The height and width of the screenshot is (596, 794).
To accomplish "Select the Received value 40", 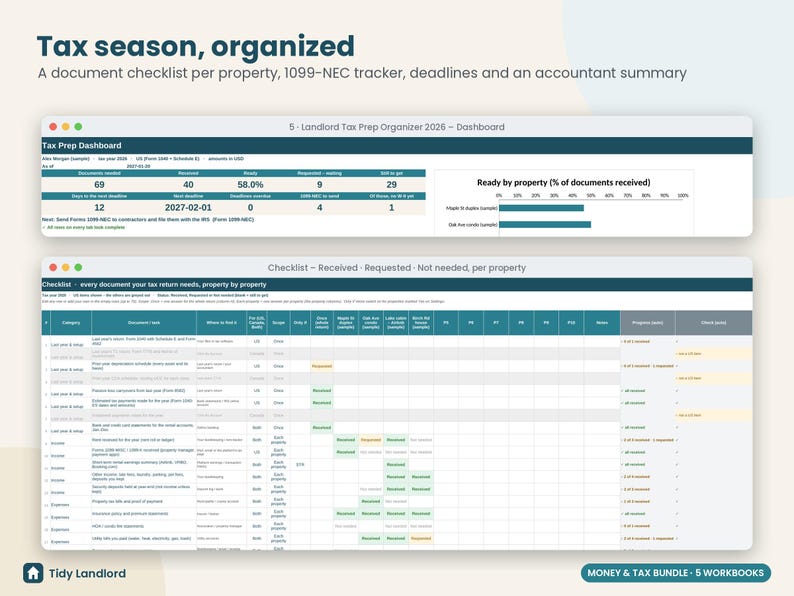I will pos(188,185).
